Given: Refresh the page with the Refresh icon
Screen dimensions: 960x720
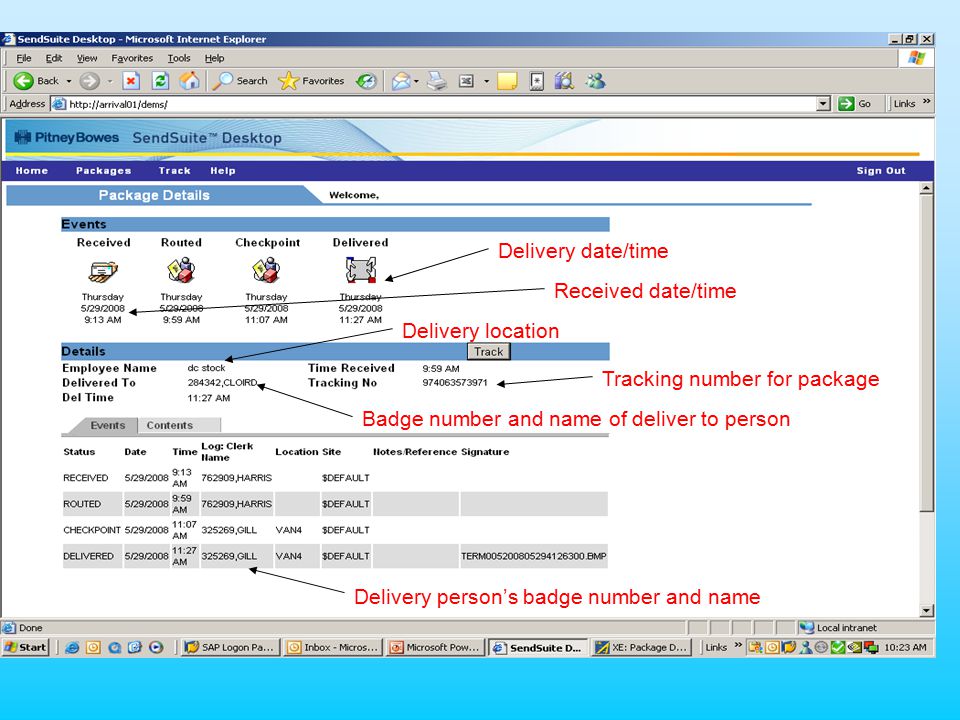Looking at the screenshot, I should [160, 81].
